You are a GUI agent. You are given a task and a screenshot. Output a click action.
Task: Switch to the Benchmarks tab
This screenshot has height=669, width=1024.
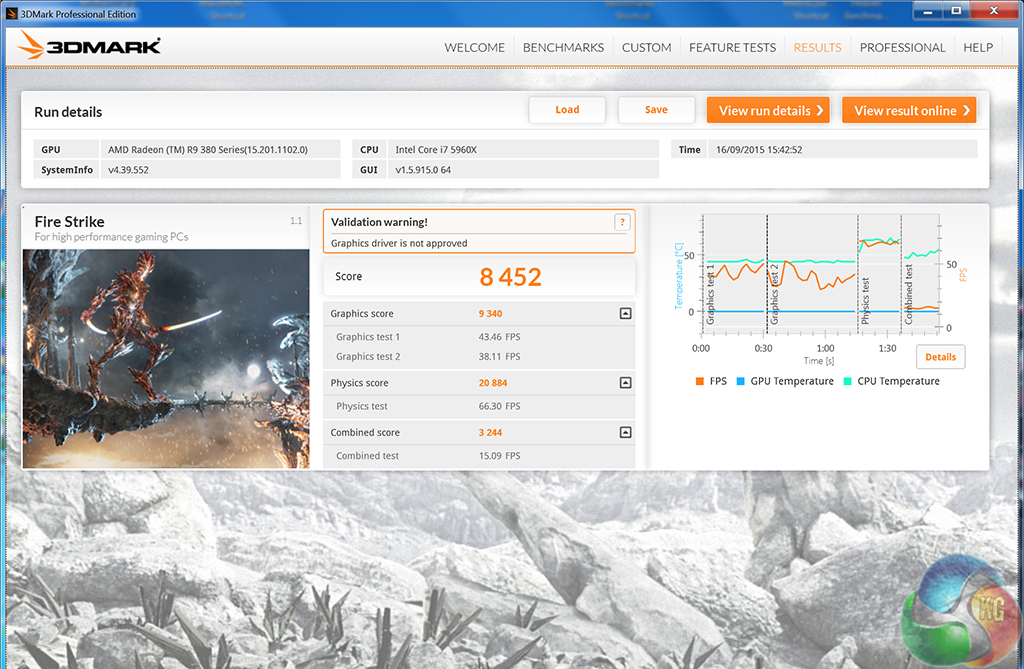click(x=563, y=47)
